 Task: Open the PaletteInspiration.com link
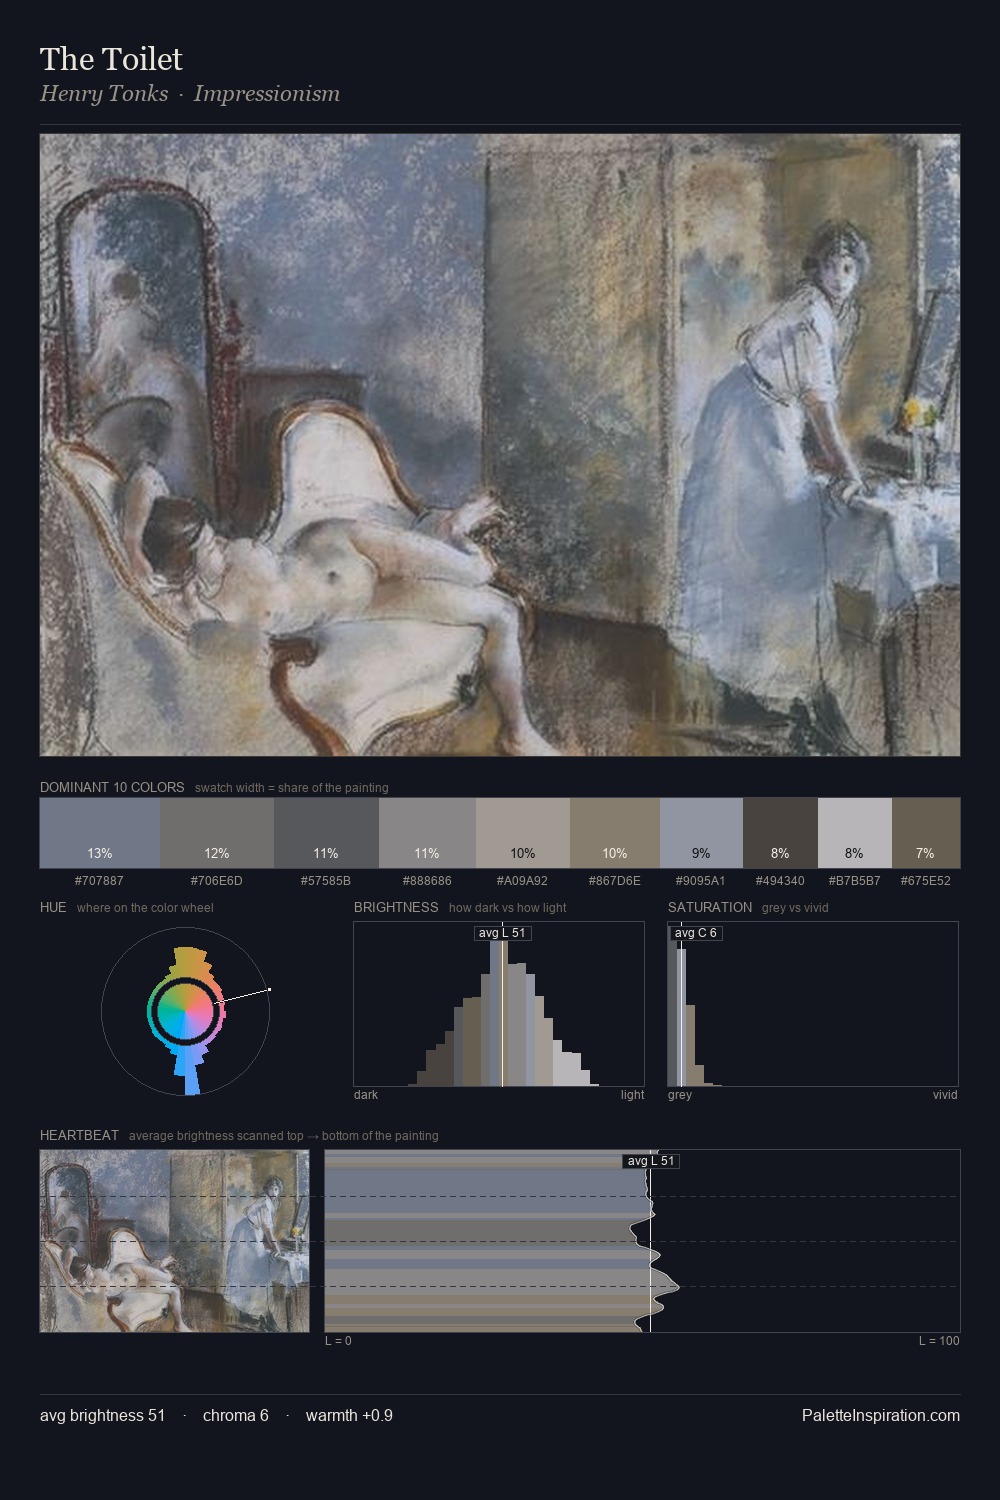pos(881,1415)
